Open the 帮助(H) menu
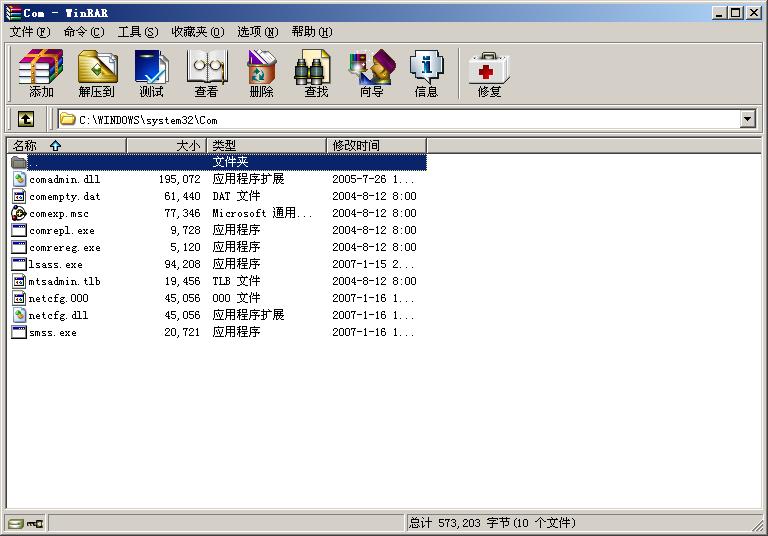Viewport: 768px width, 536px height. [312, 32]
